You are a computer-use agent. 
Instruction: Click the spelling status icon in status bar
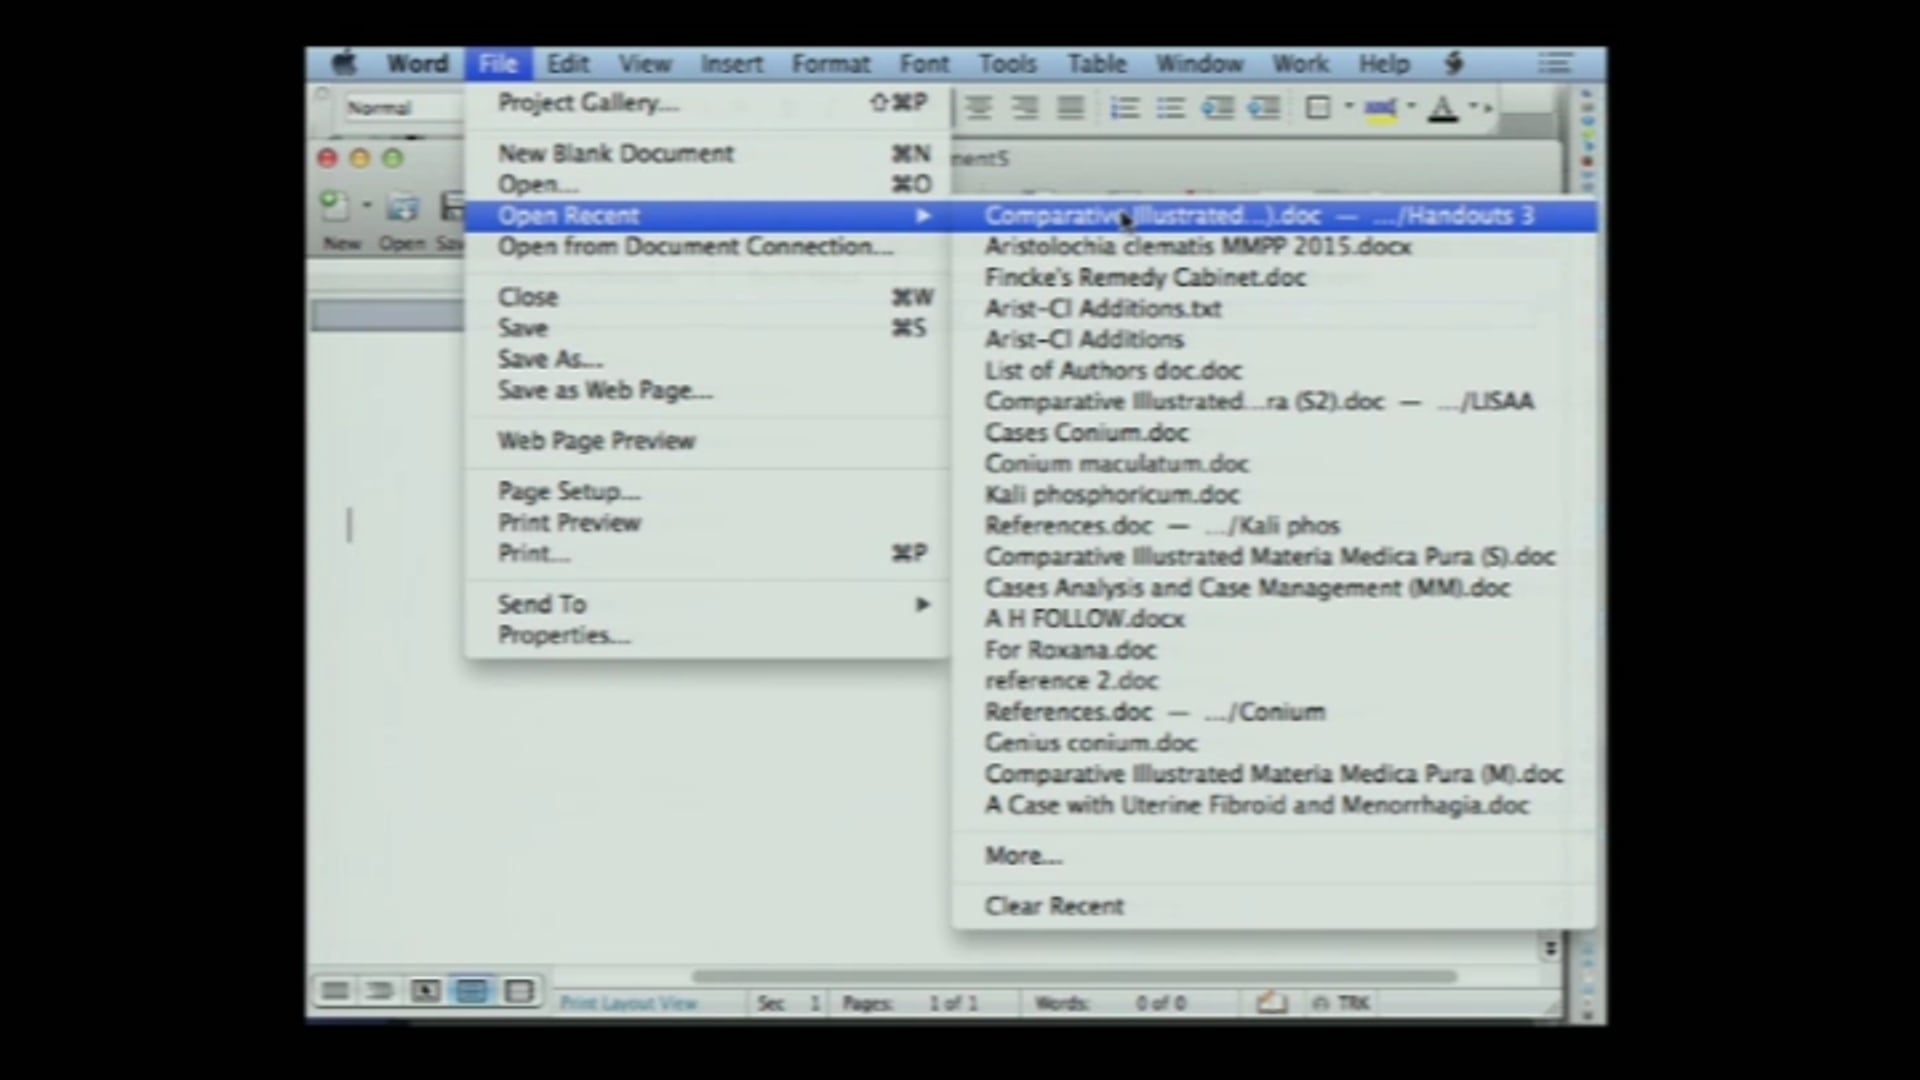pos(1271,1002)
